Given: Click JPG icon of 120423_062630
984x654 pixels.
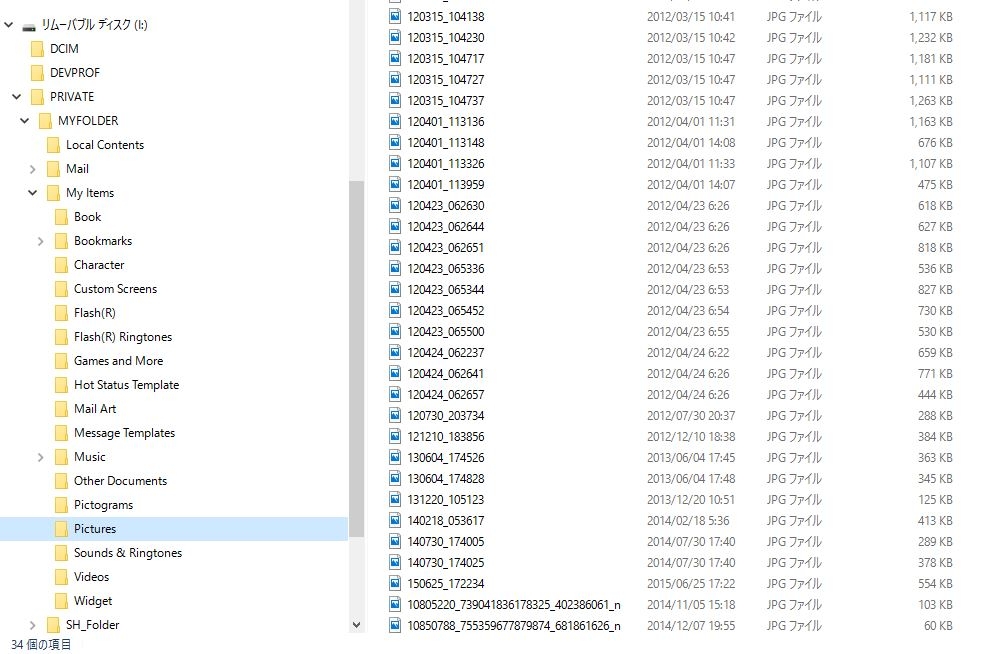Looking at the screenshot, I should 395,205.
